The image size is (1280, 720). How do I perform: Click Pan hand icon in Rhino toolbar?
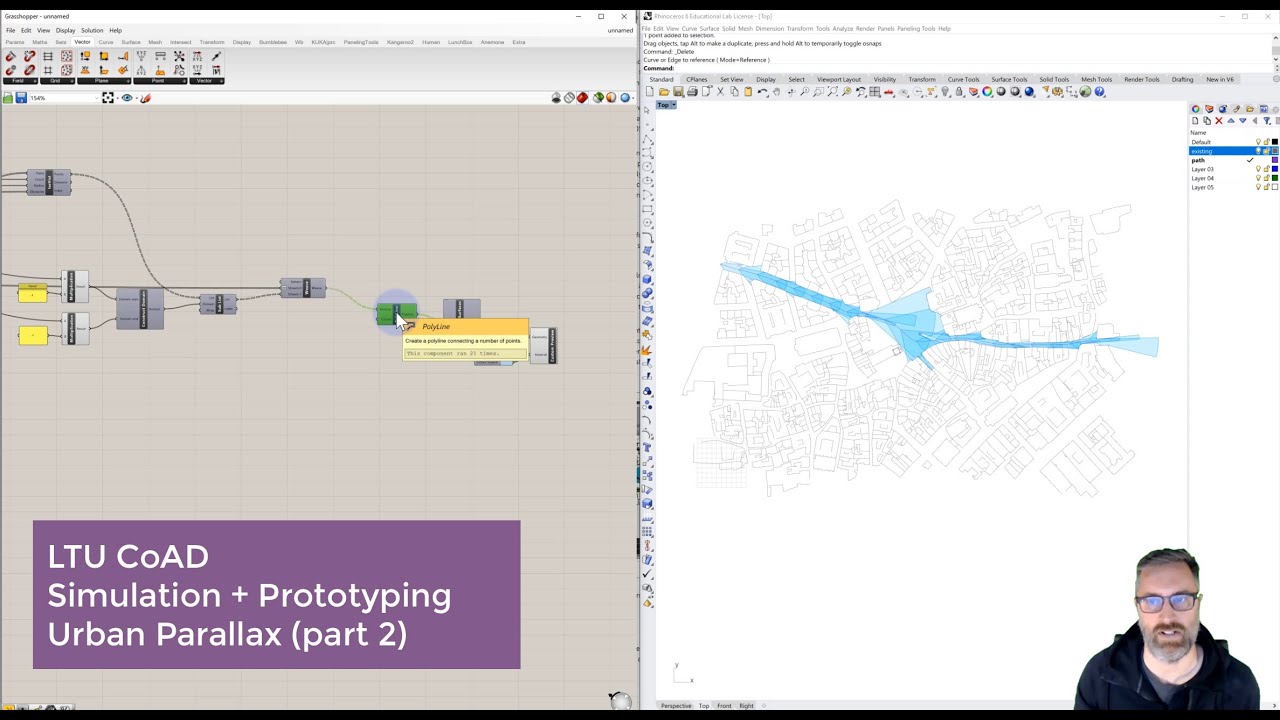point(776,92)
